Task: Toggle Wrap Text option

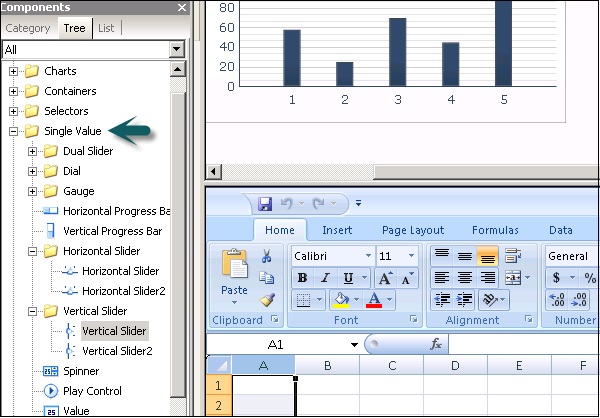Action: point(513,256)
